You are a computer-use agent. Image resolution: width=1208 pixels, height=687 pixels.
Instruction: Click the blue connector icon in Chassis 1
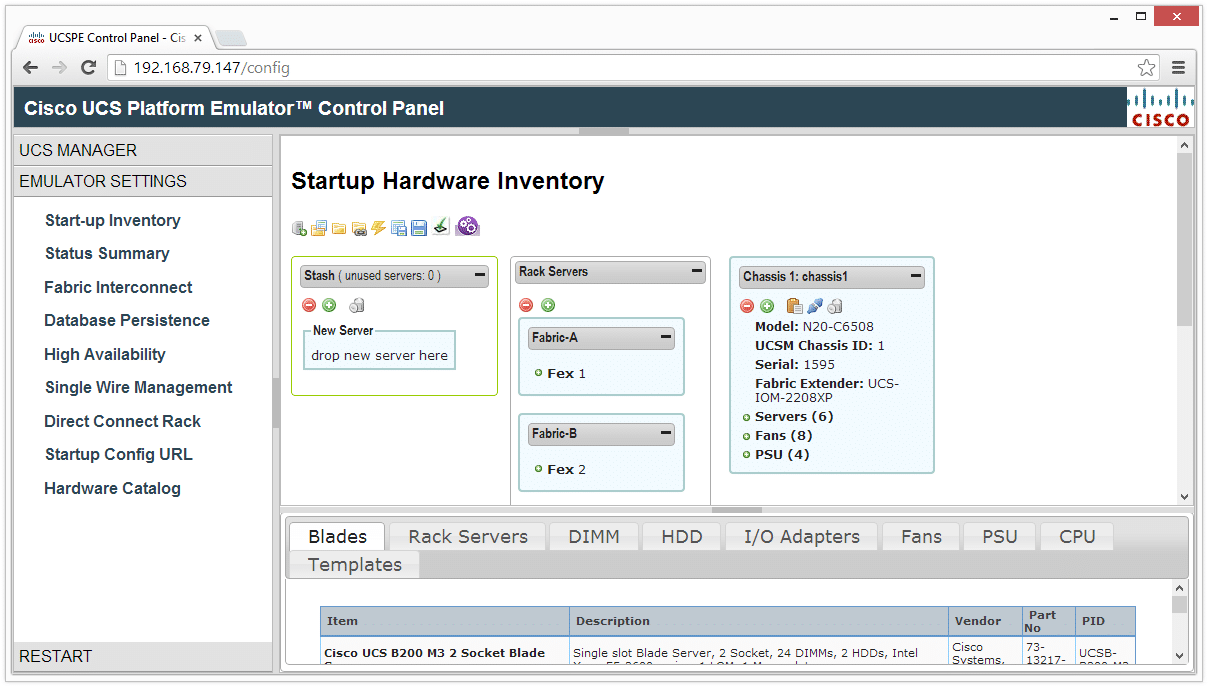pyautogui.click(x=815, y=307)
